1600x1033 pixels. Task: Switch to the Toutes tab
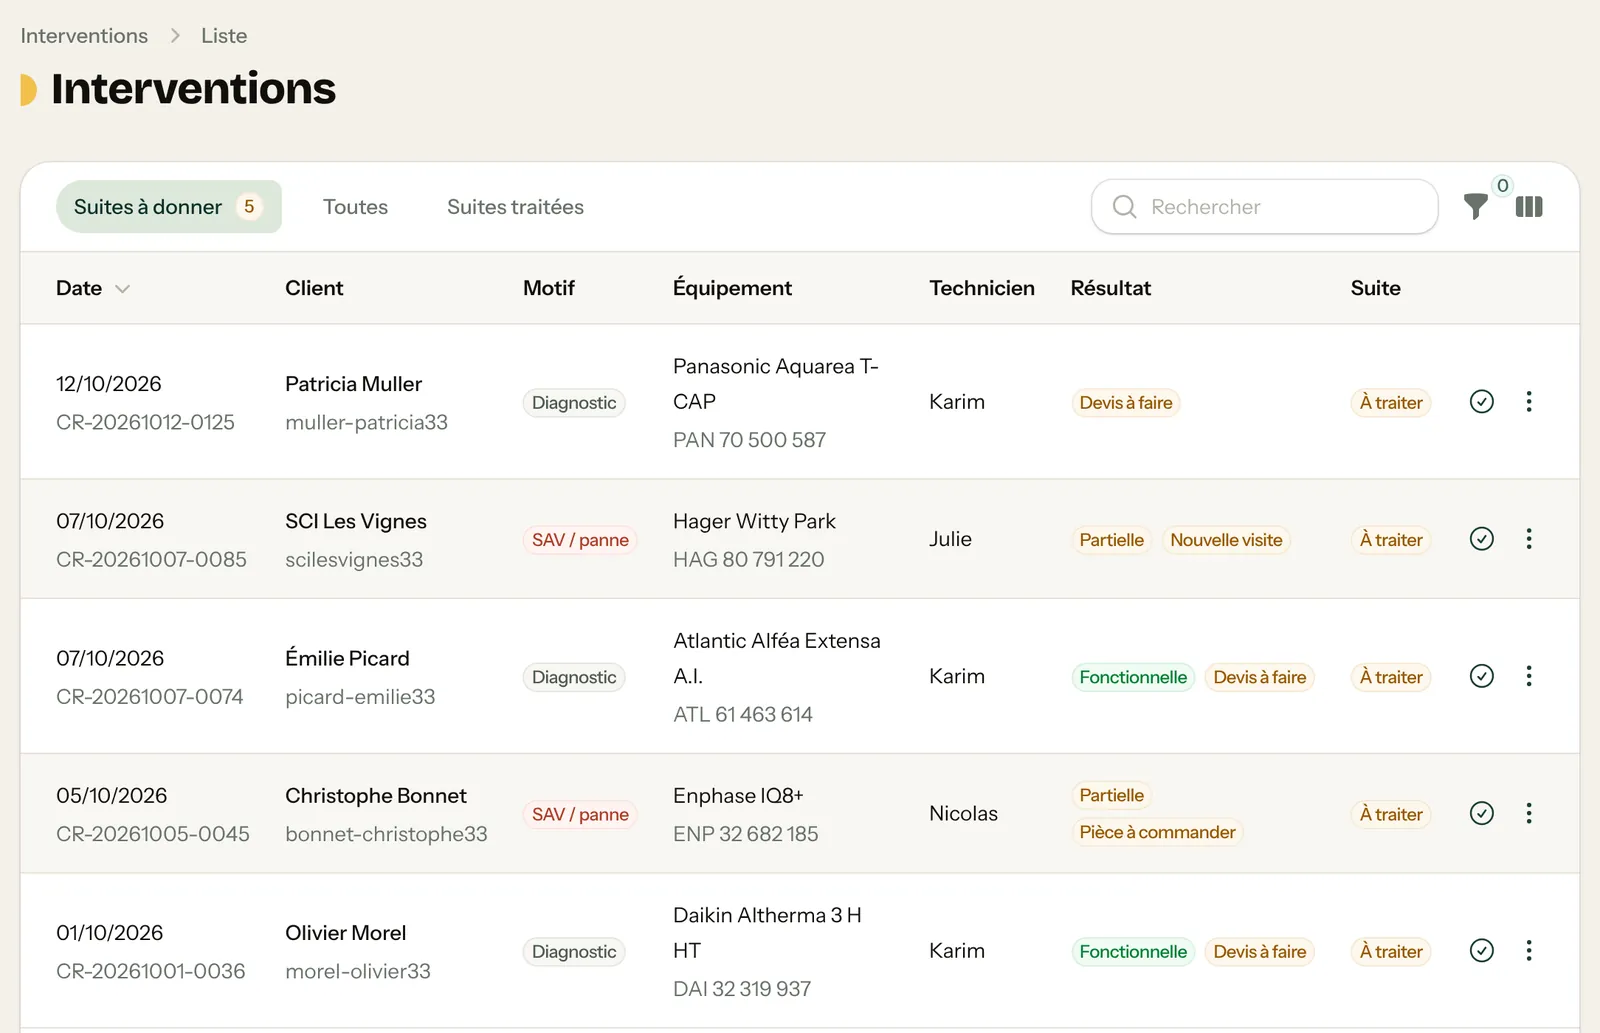pyautogui.click(x=355, y=207)
